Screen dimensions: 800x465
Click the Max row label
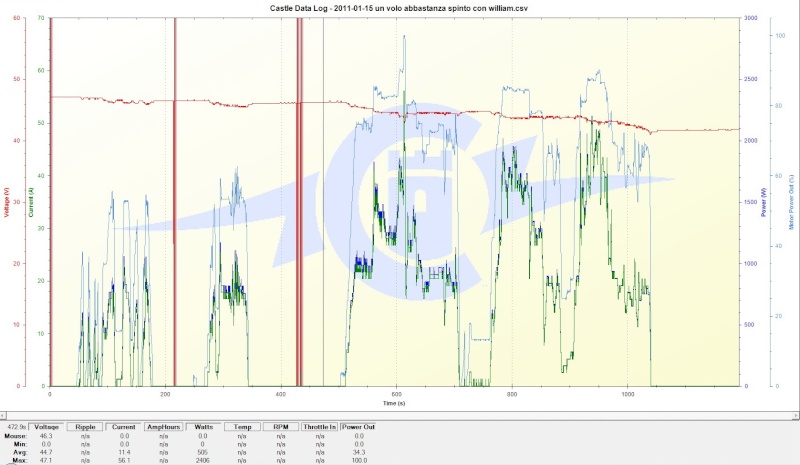(20, 460)
